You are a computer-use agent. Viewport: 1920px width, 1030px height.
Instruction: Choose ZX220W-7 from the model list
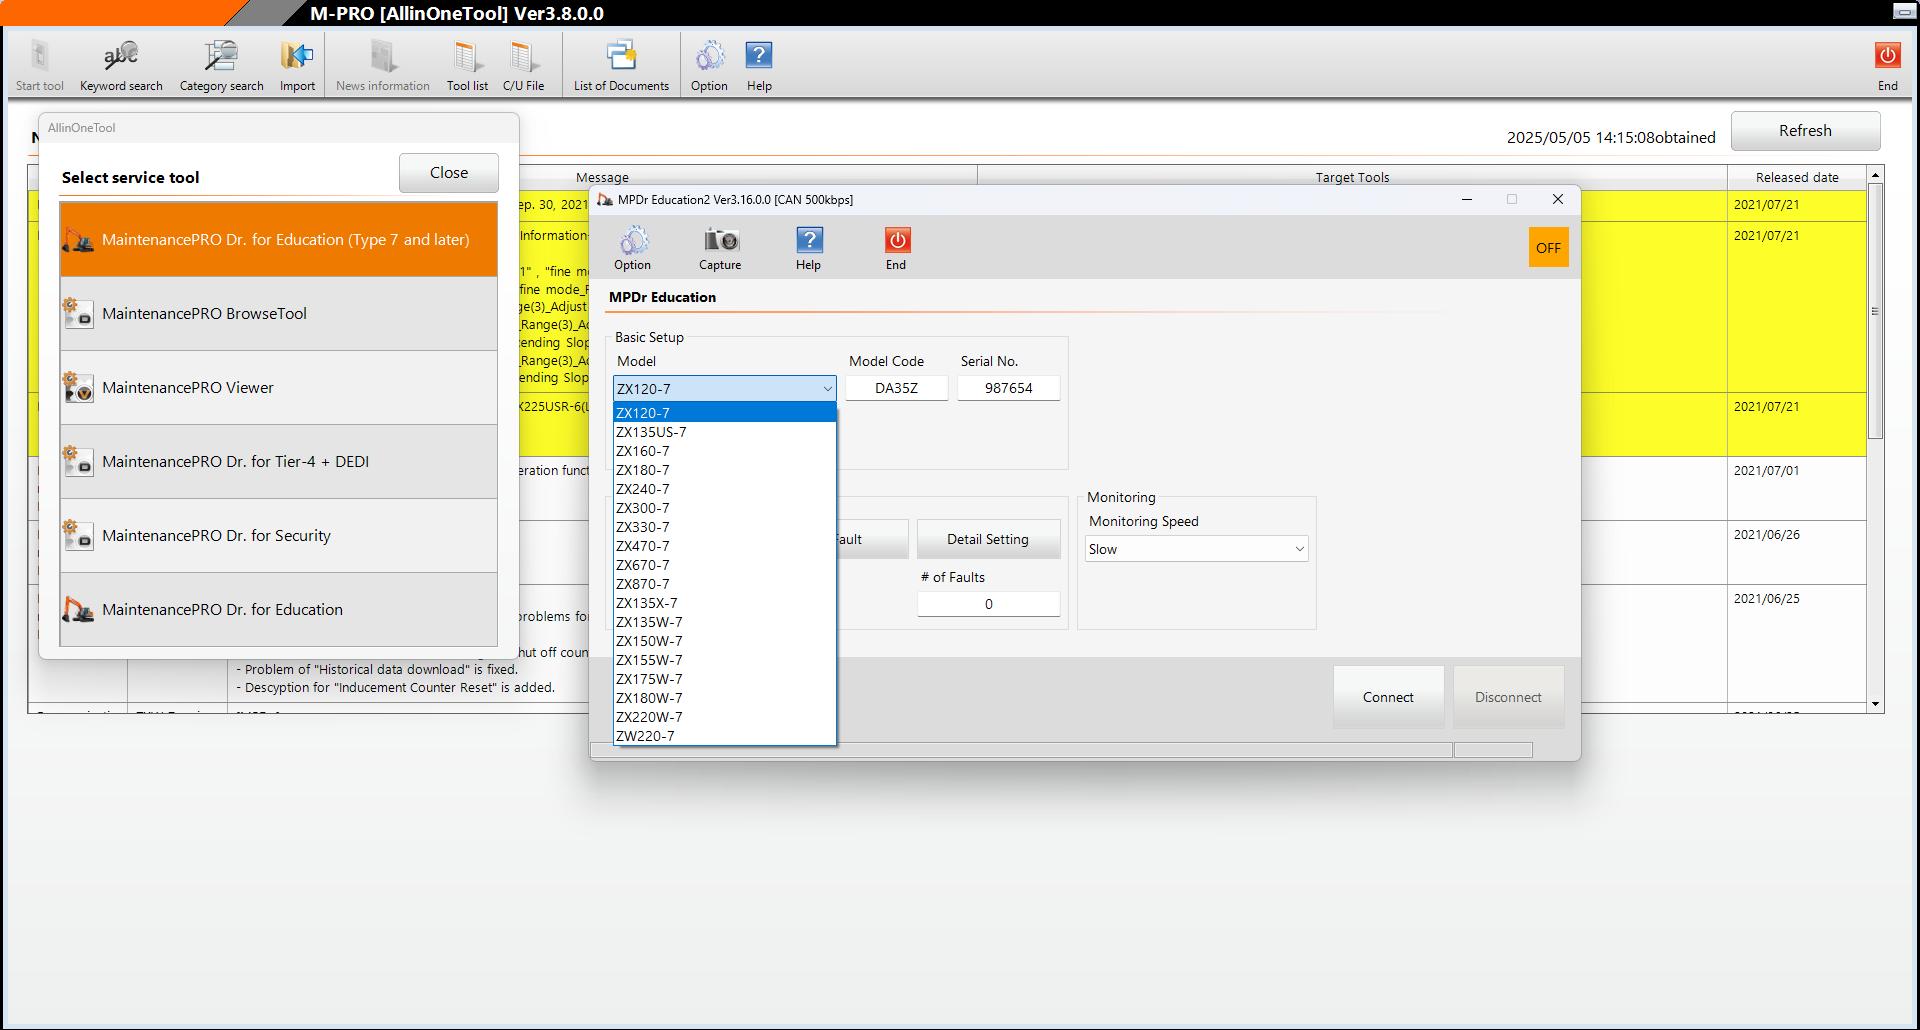725,717
